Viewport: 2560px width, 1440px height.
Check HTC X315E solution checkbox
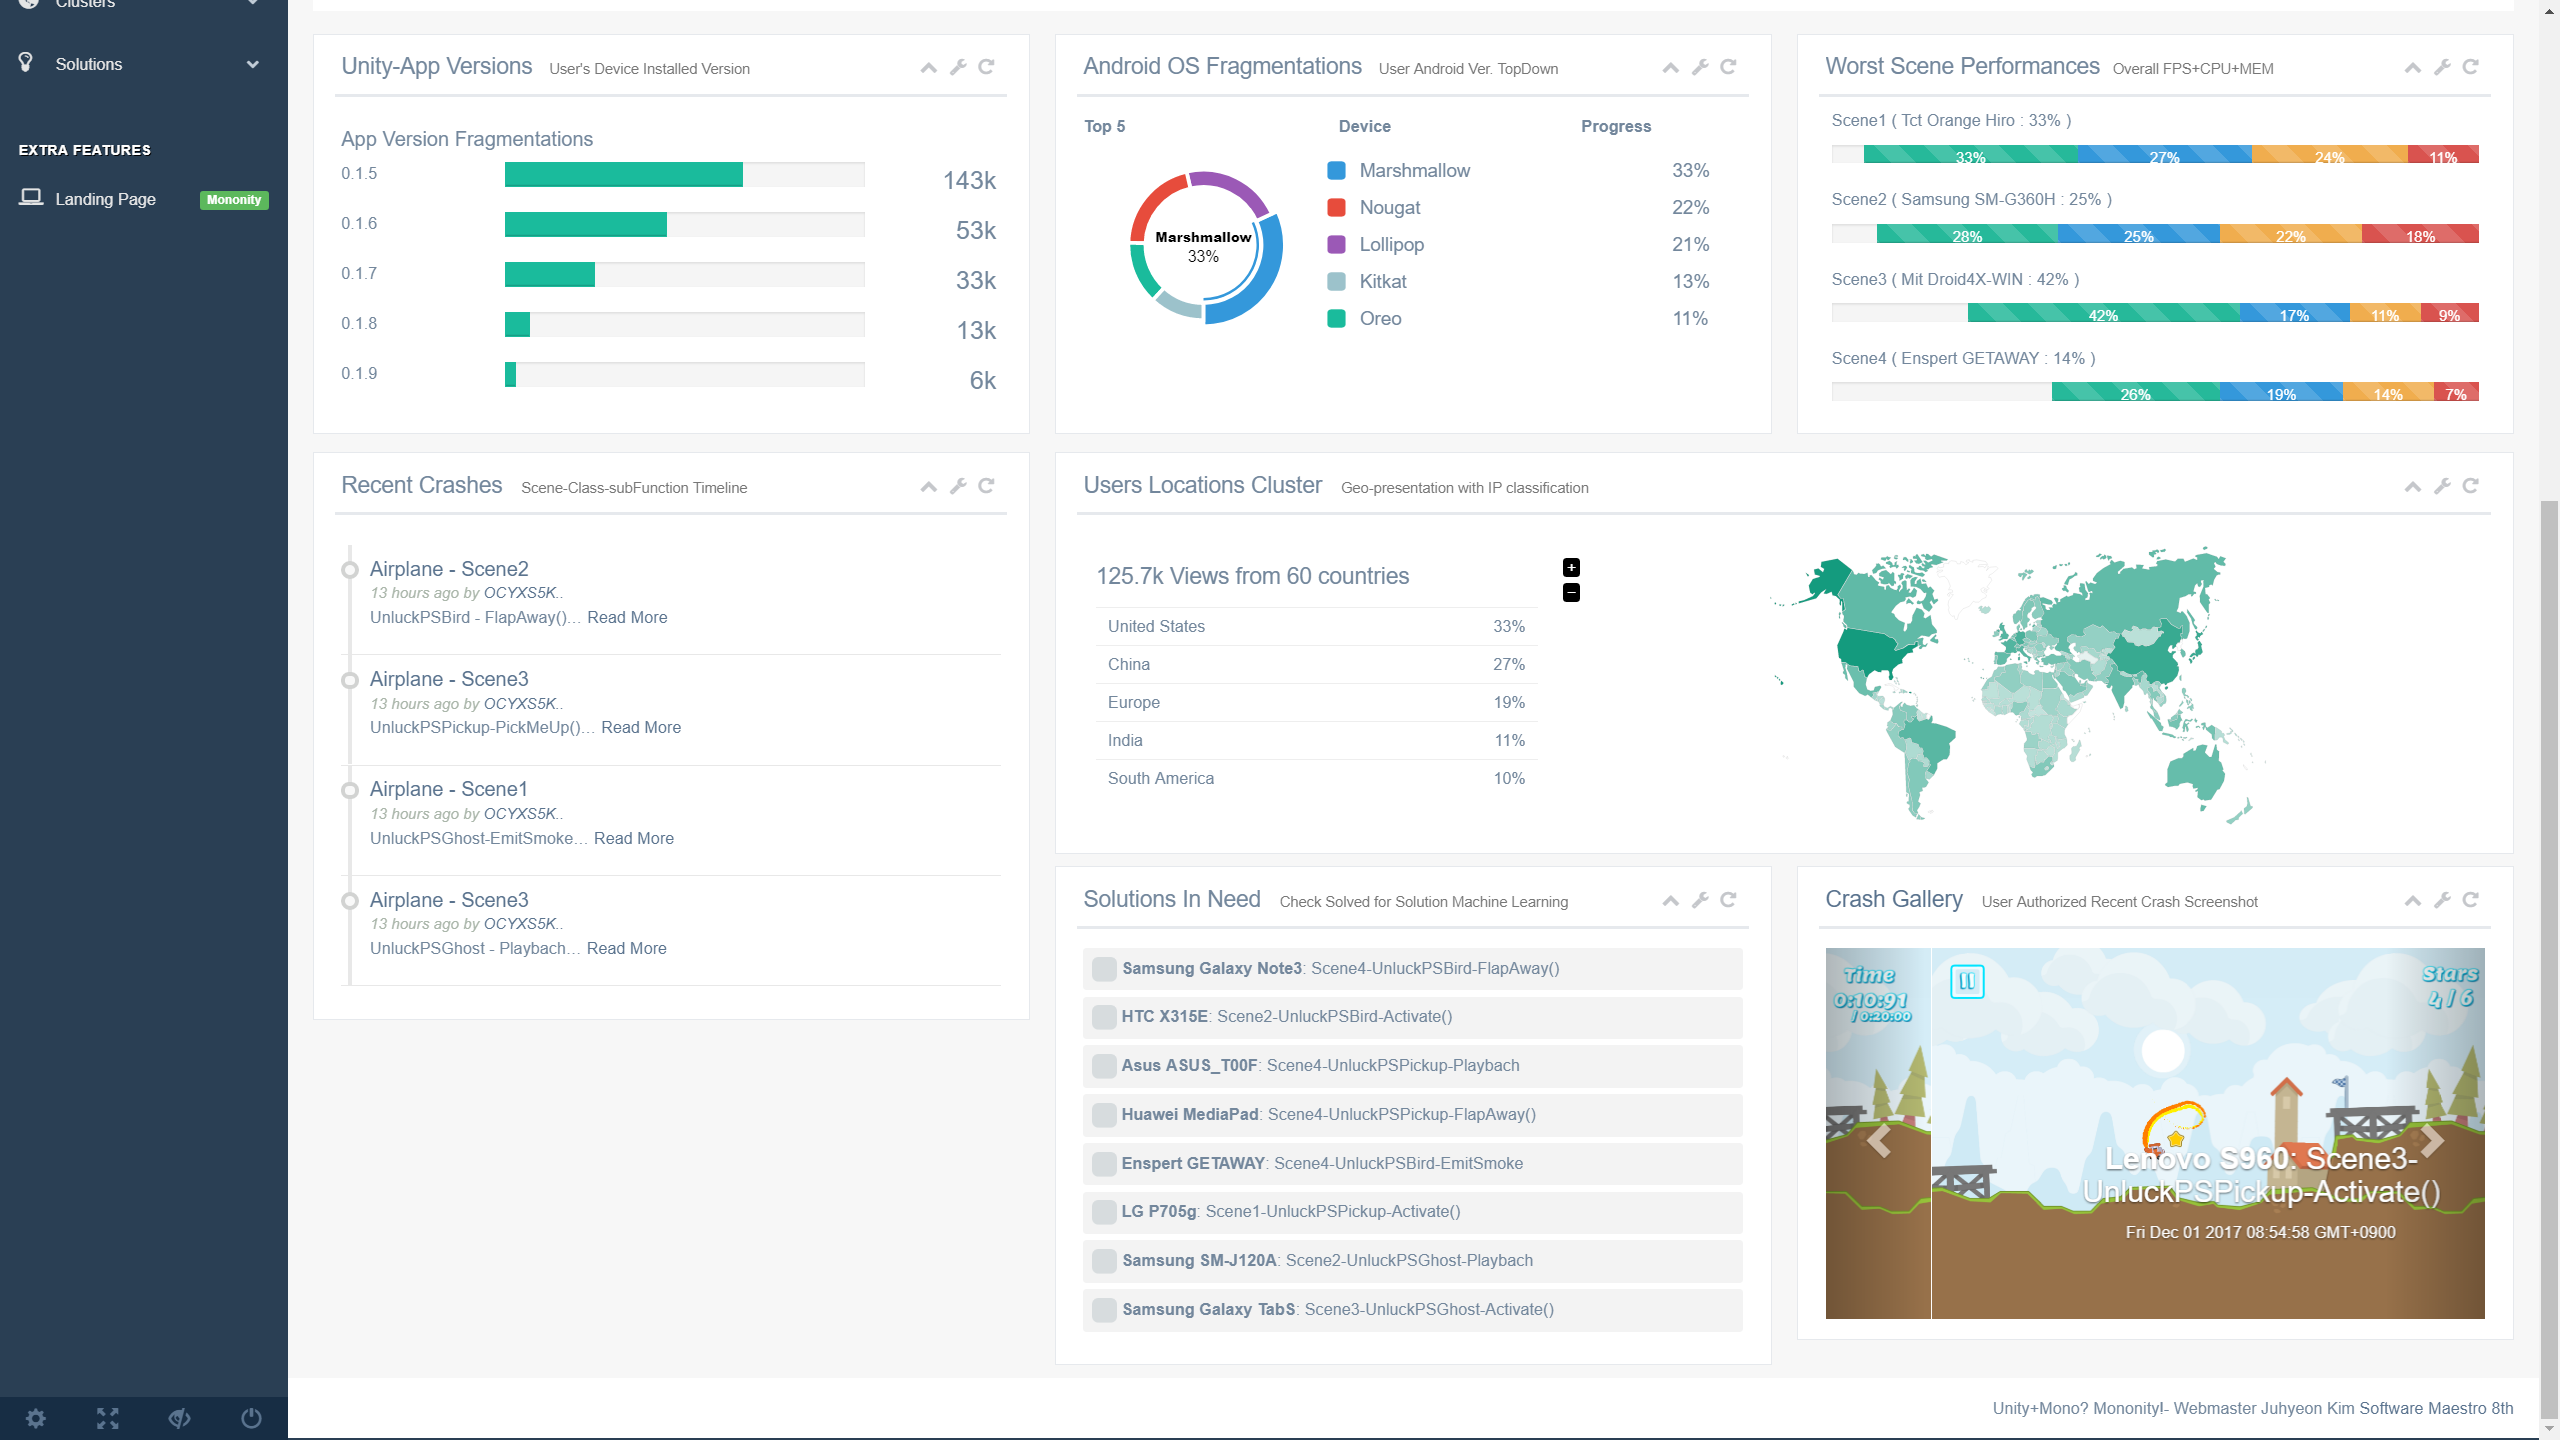(x=1104, y=1017)
